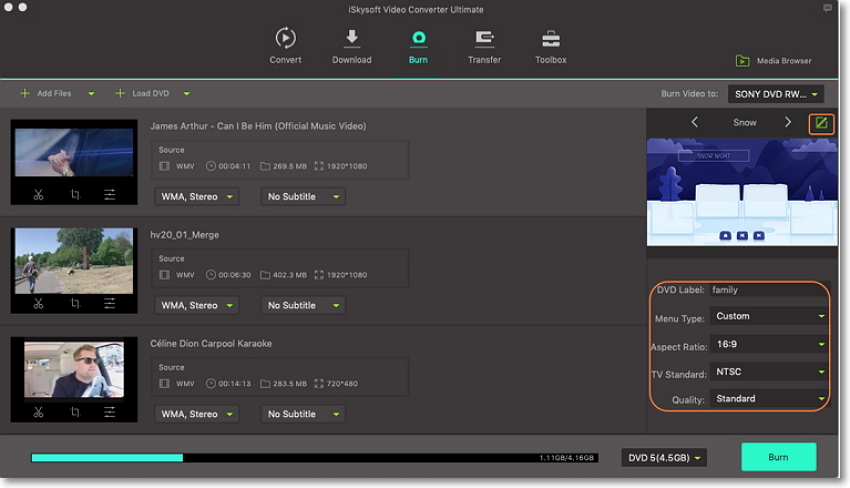
Task: Switch to the Convert tab
Action: coord(285,46)
